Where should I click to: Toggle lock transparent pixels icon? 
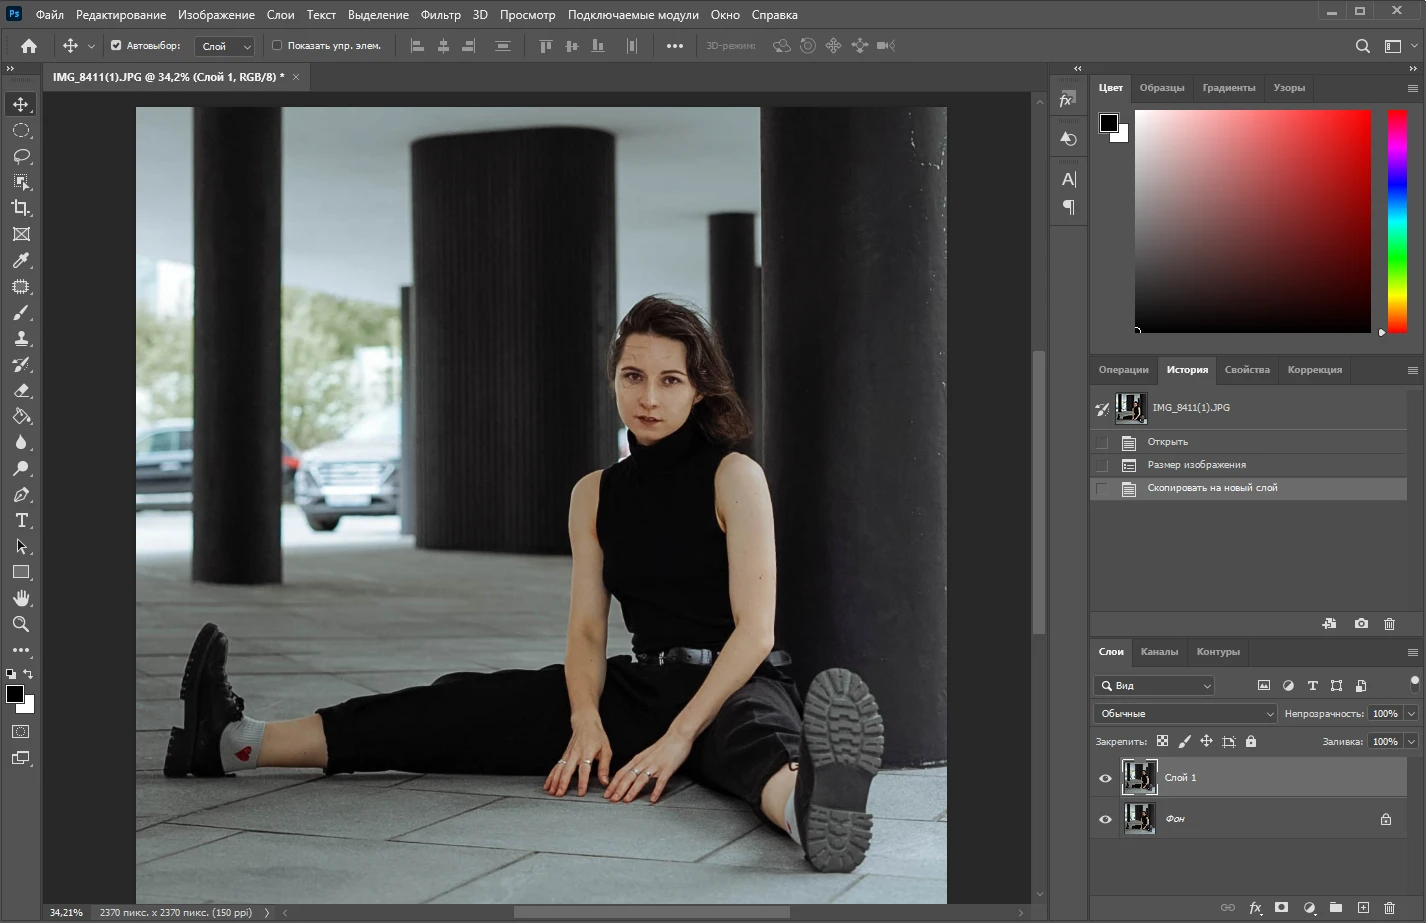click(1162, 741)
